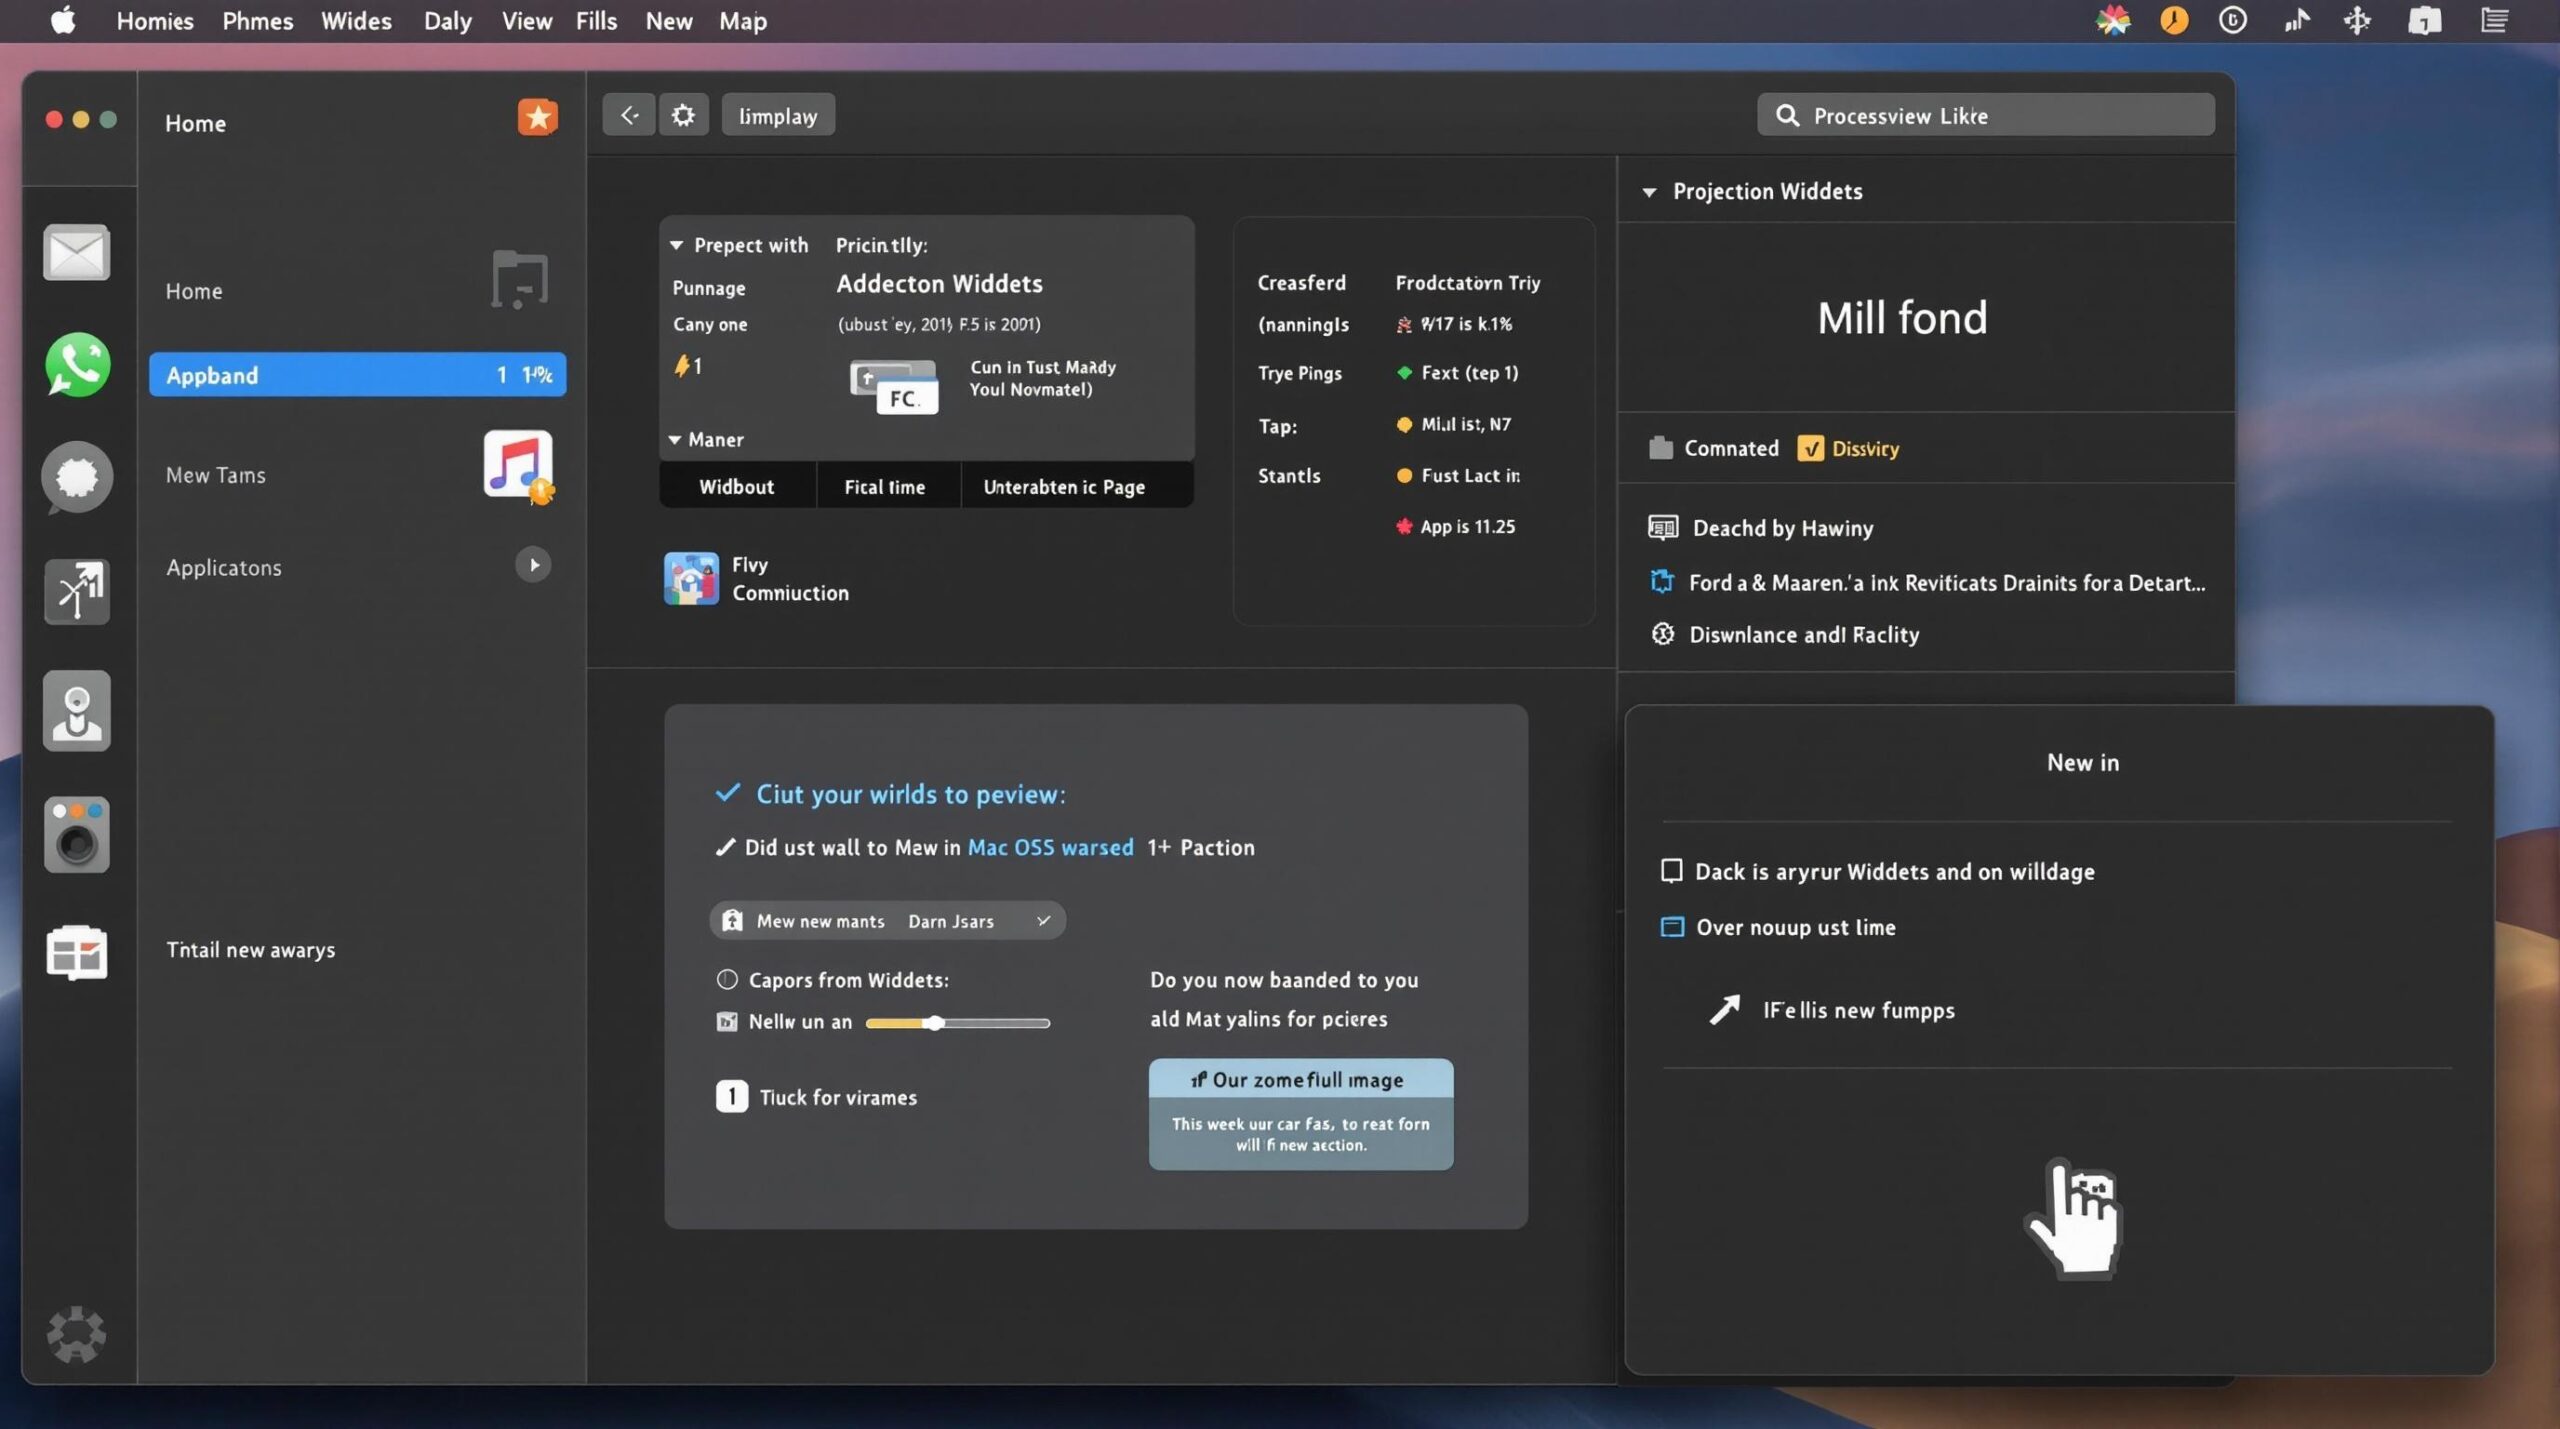The image size is (2560, 1429).
Task: Click the App is 11.25 status row
Action: coord(1456,526)
